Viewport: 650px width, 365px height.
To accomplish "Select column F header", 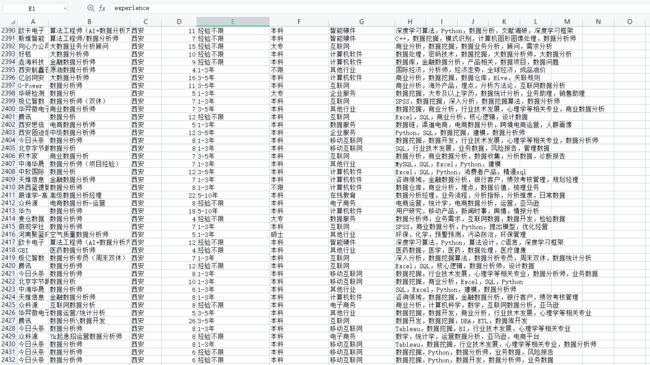I will (x=299, y=22).
